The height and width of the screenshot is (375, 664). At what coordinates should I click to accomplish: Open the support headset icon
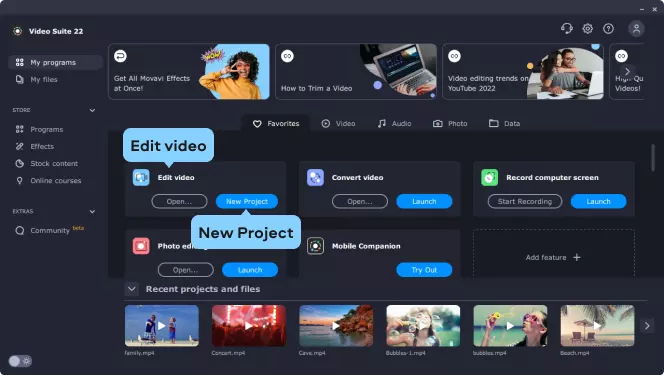pos(567,28)
